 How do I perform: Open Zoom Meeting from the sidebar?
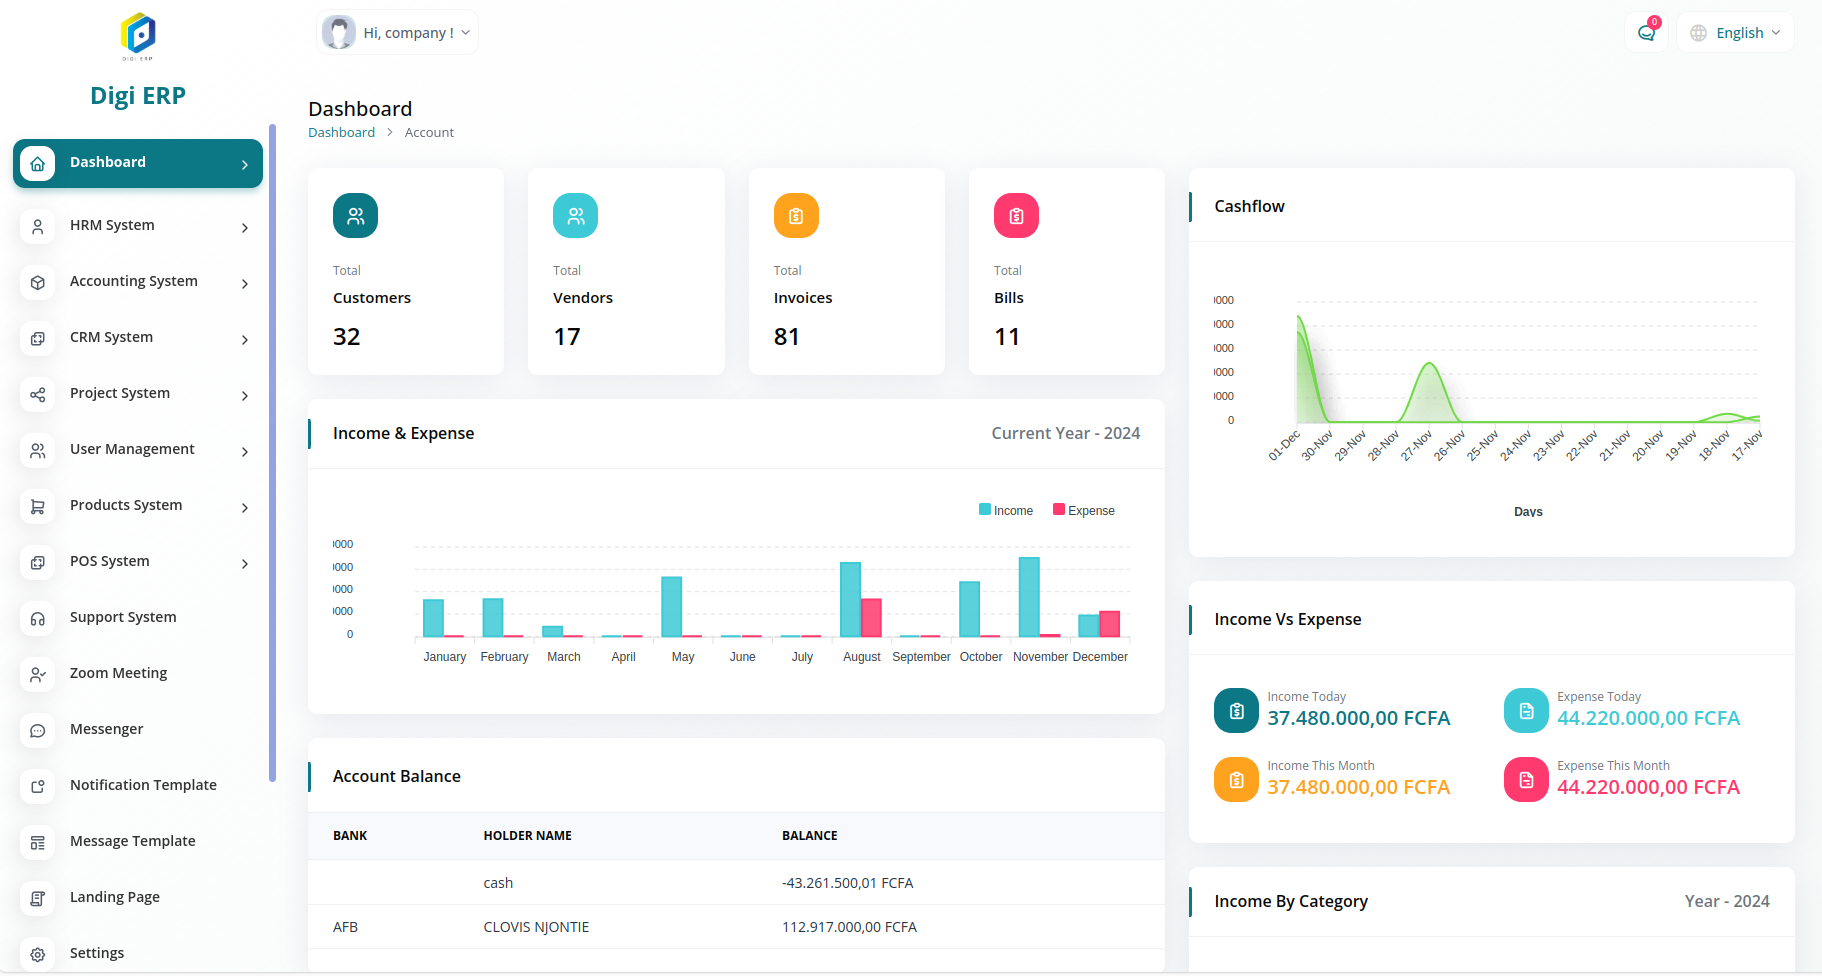118,673
